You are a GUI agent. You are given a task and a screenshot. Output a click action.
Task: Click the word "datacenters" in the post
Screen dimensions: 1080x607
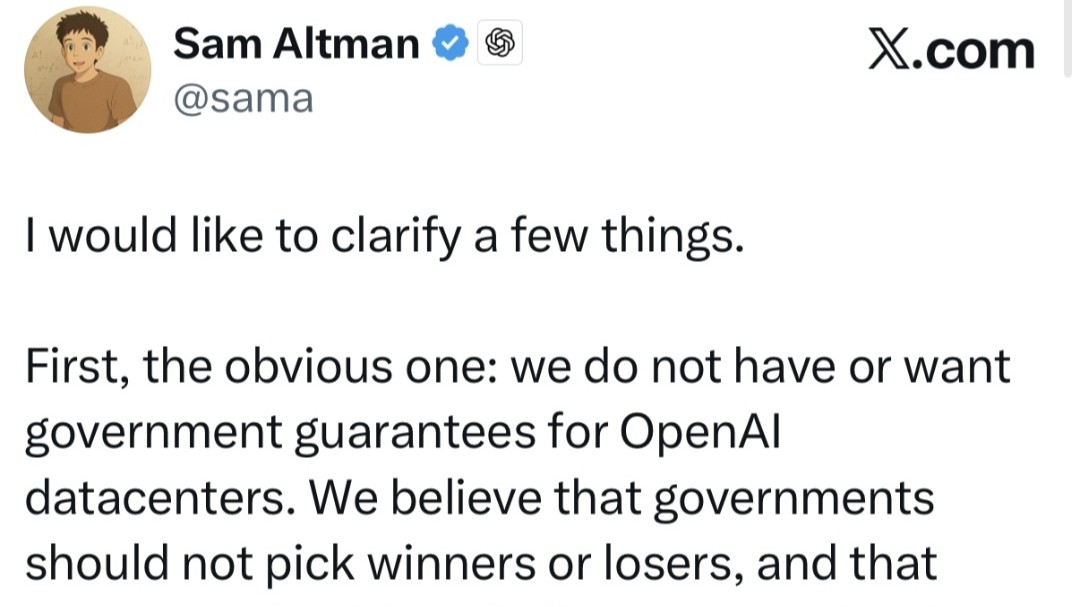(x=159, y=497)
